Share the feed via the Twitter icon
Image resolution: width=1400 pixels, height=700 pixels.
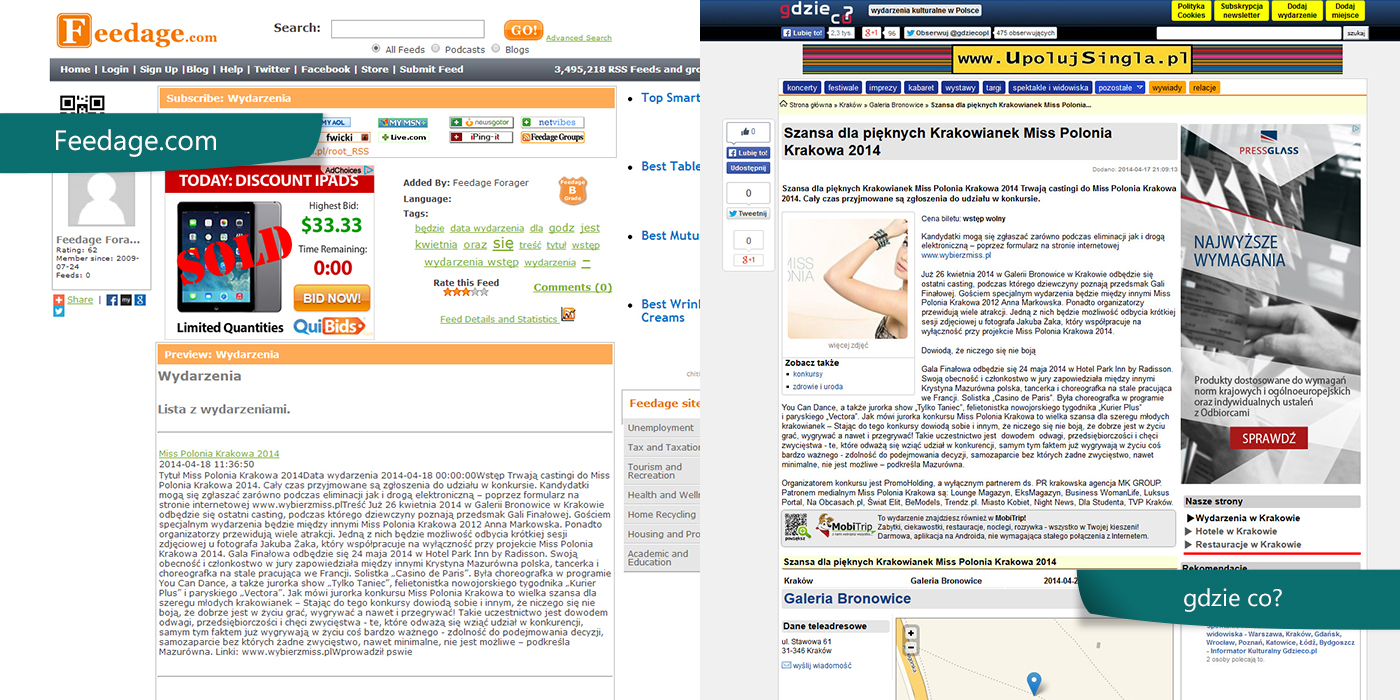point(59,312)
